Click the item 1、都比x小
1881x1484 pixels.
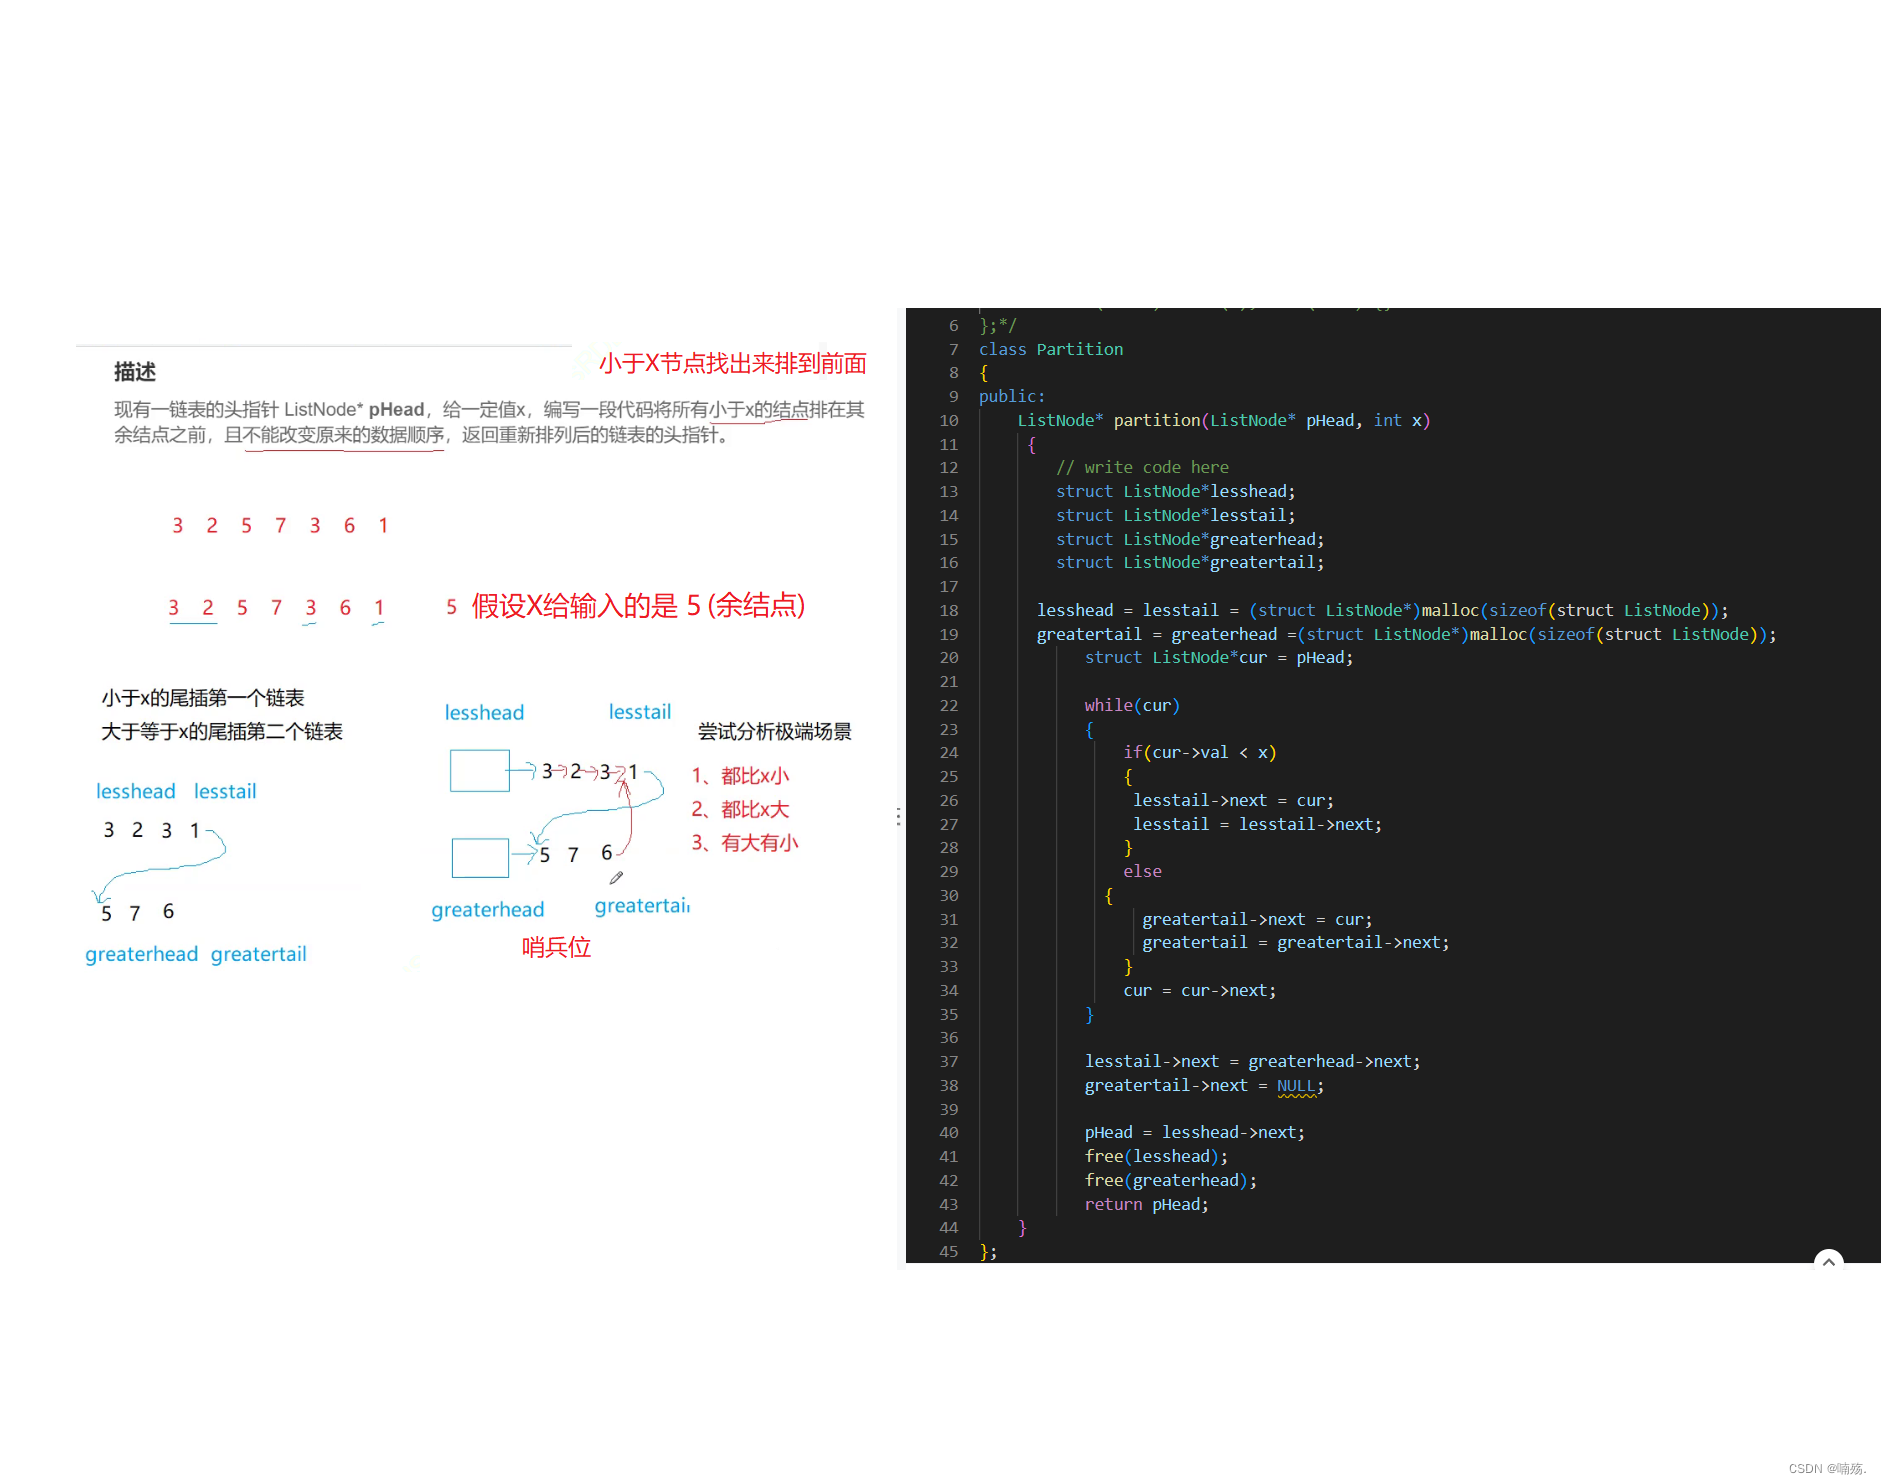coord(740,776)
